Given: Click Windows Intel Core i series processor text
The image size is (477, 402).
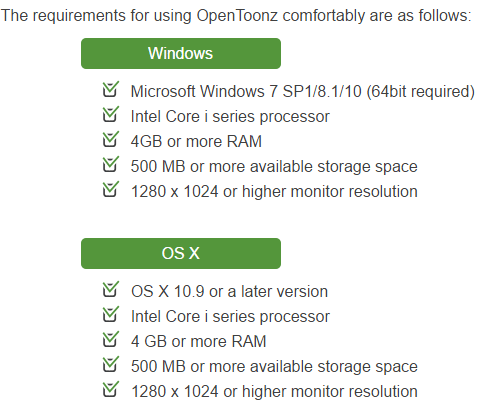Looking at the screenshot, I should 230,117.
